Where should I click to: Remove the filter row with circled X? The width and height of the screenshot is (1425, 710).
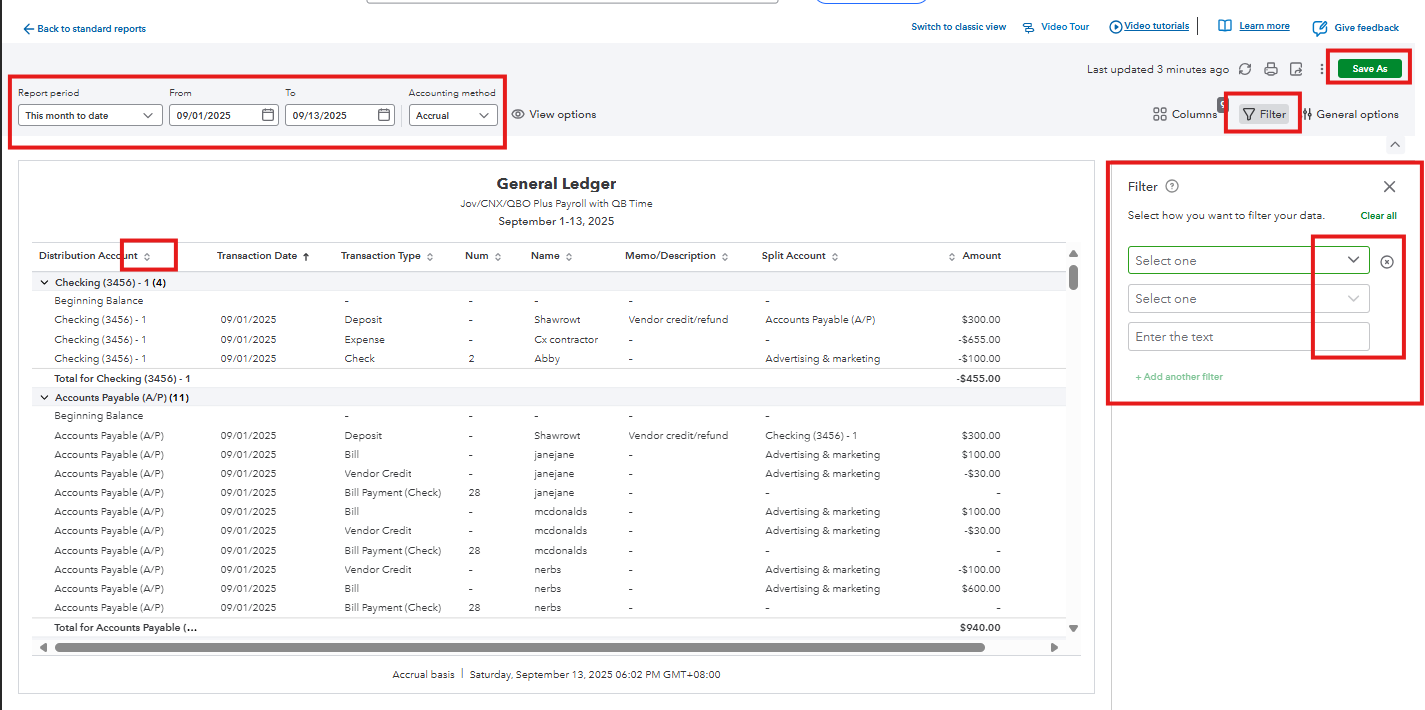1386,261
